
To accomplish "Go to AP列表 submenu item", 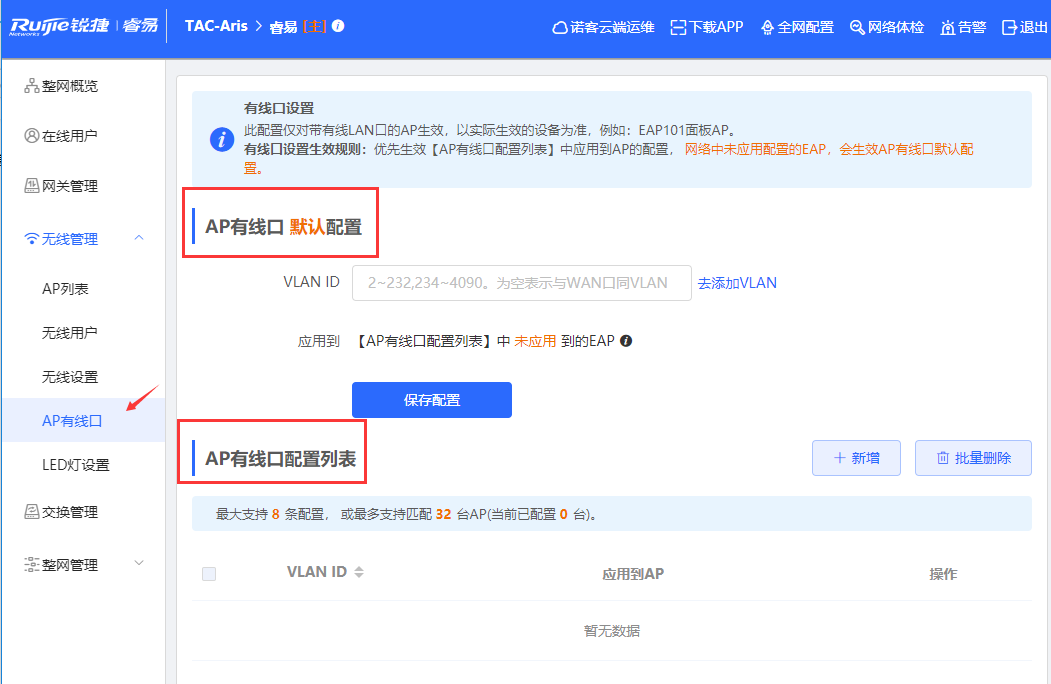I will click(65, 289).
